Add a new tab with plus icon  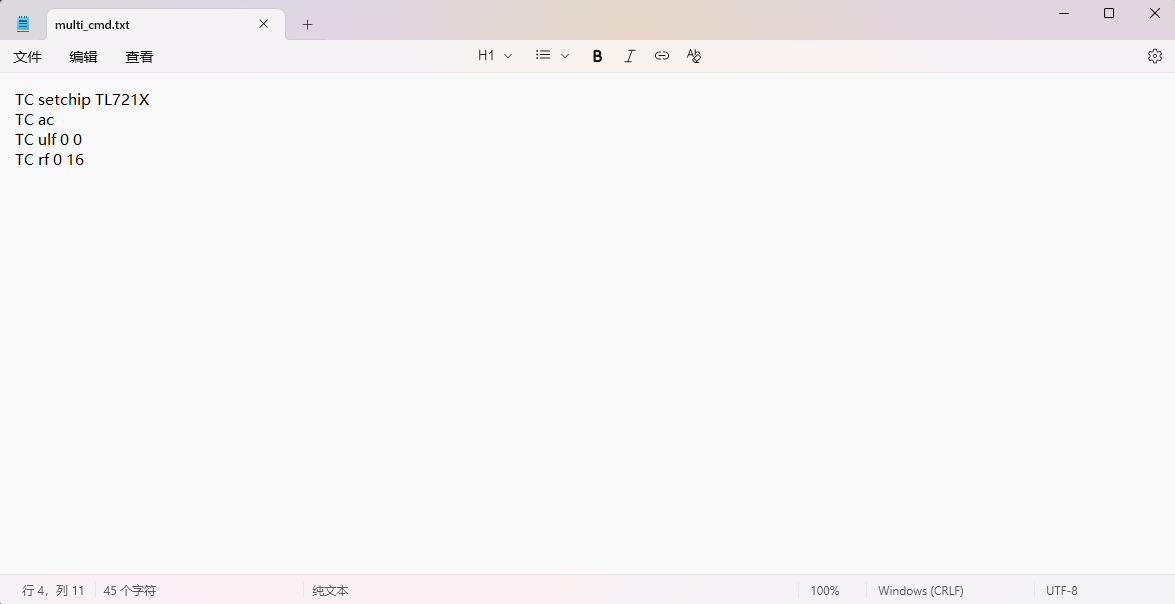pyautogui.click(x=307, y=24)
